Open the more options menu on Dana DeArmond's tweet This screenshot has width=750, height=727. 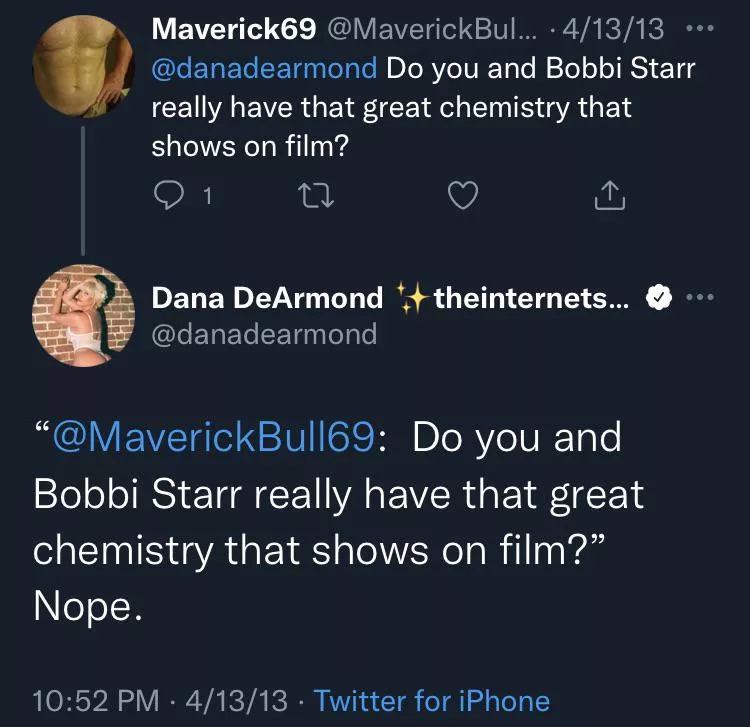pyautogui.click(x=705, y=298)
